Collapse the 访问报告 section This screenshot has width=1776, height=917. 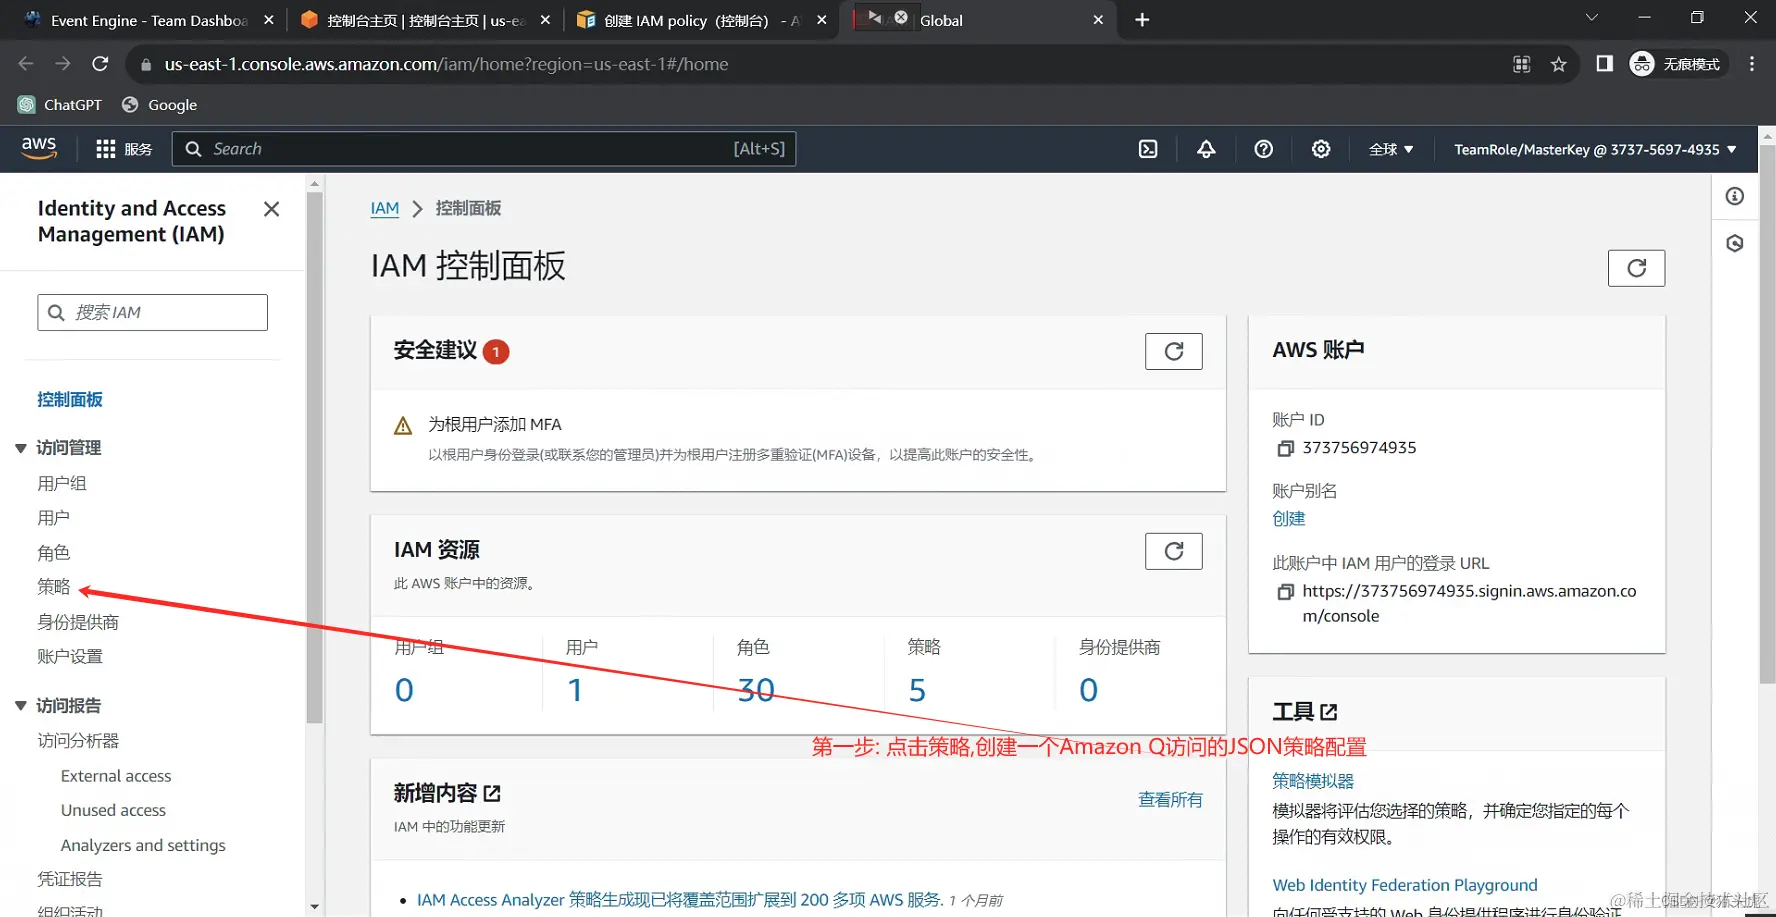20,706
